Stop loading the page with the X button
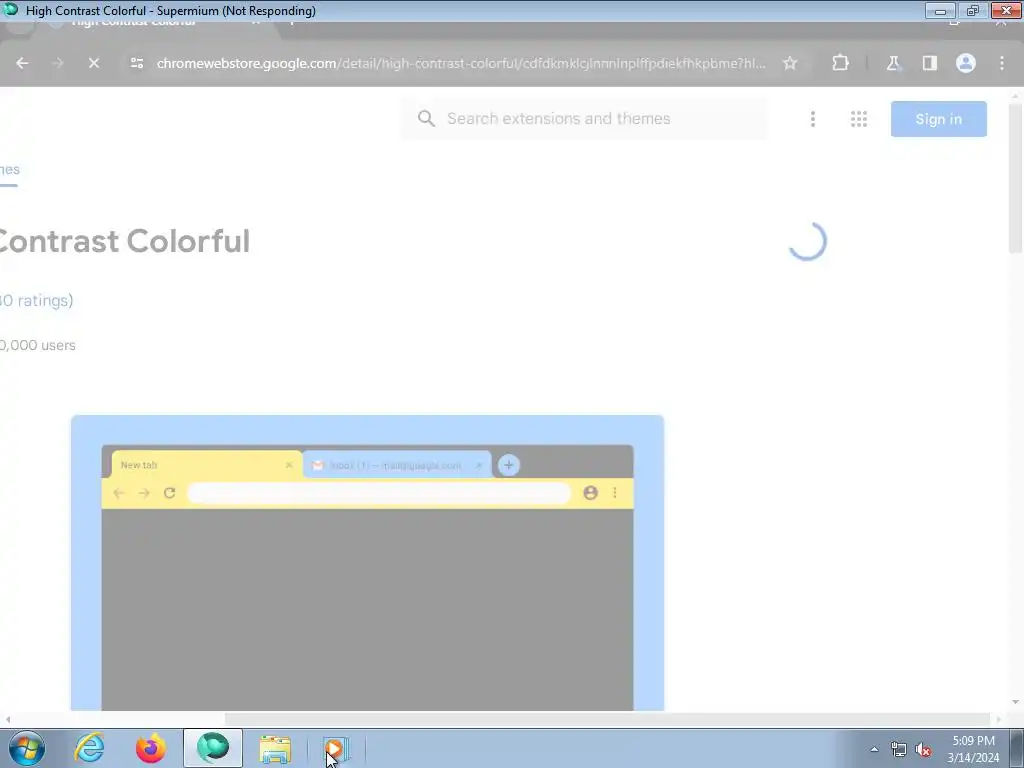Screen dimensions: 1024x768 tap(93, 63)
